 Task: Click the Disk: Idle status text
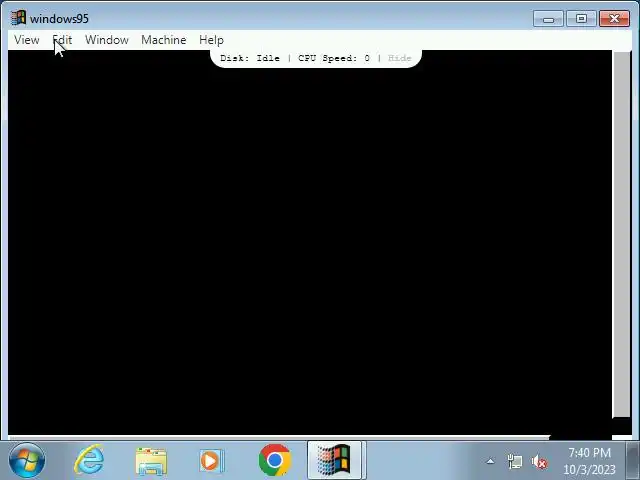click(250, 58)
